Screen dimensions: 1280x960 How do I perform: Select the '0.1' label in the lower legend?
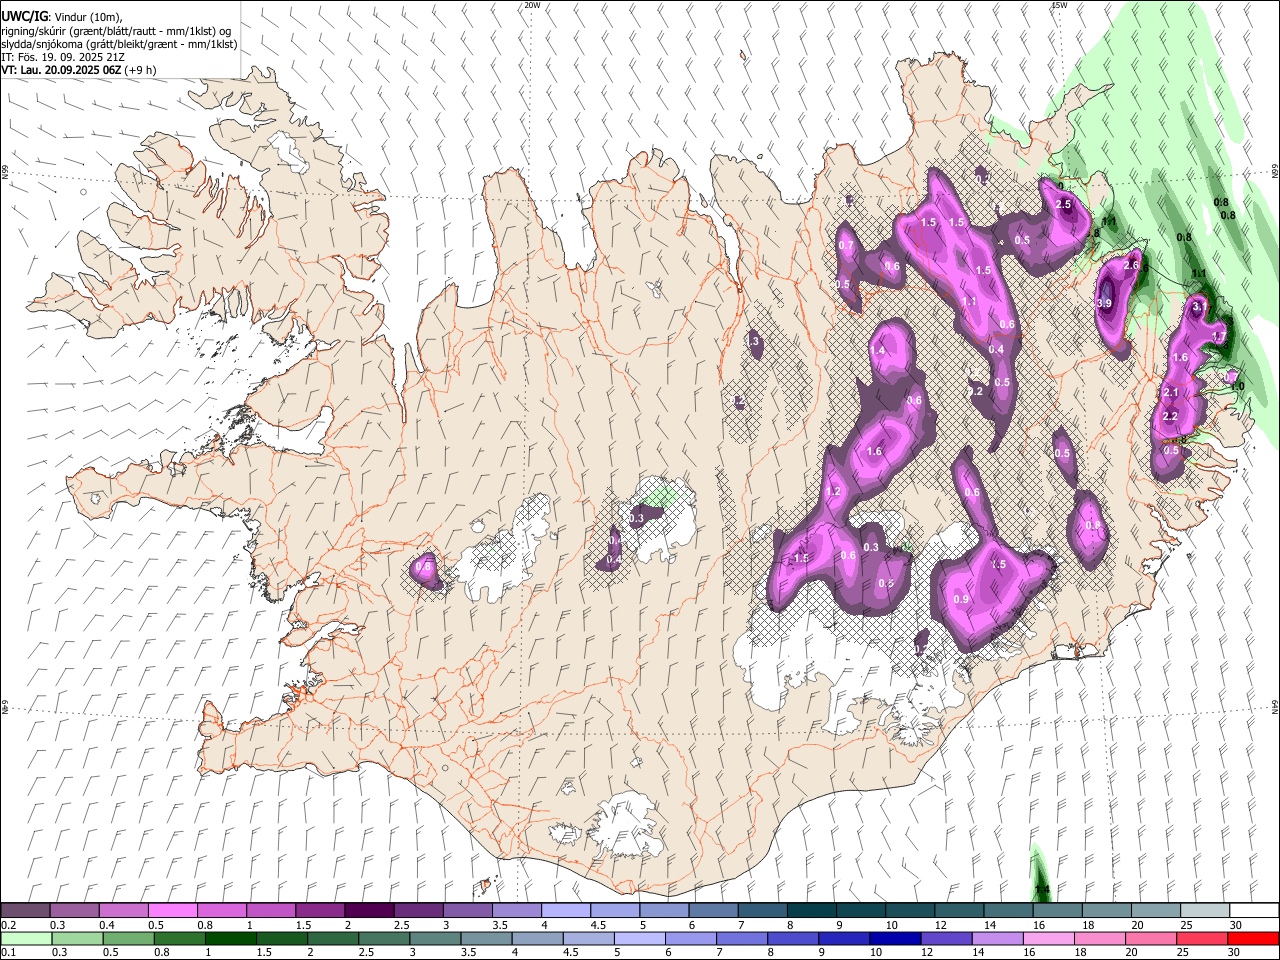pos(9,952)
